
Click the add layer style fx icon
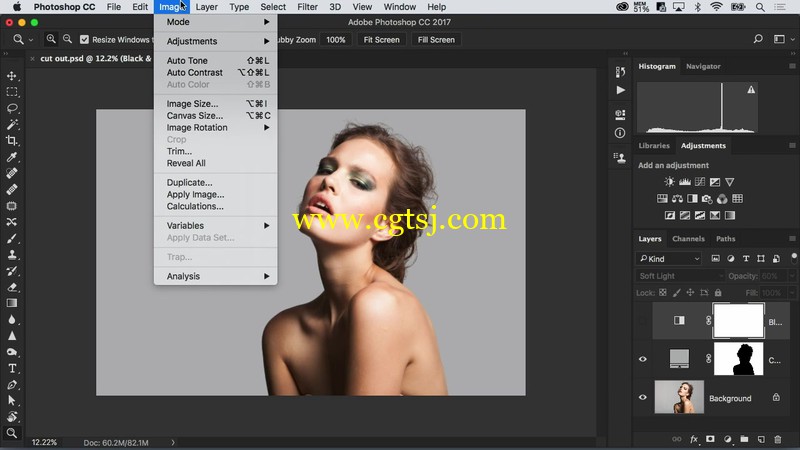coord(694,439)
